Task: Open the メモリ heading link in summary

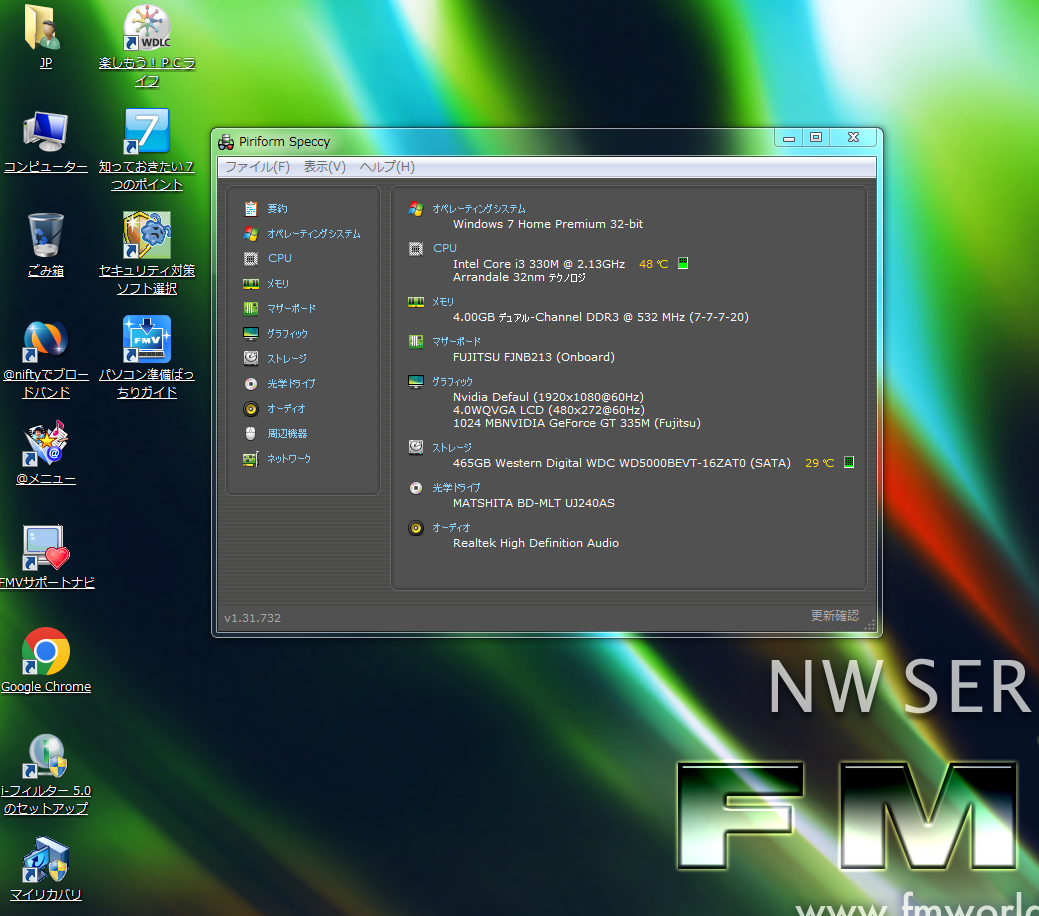Action: [443, 302]
